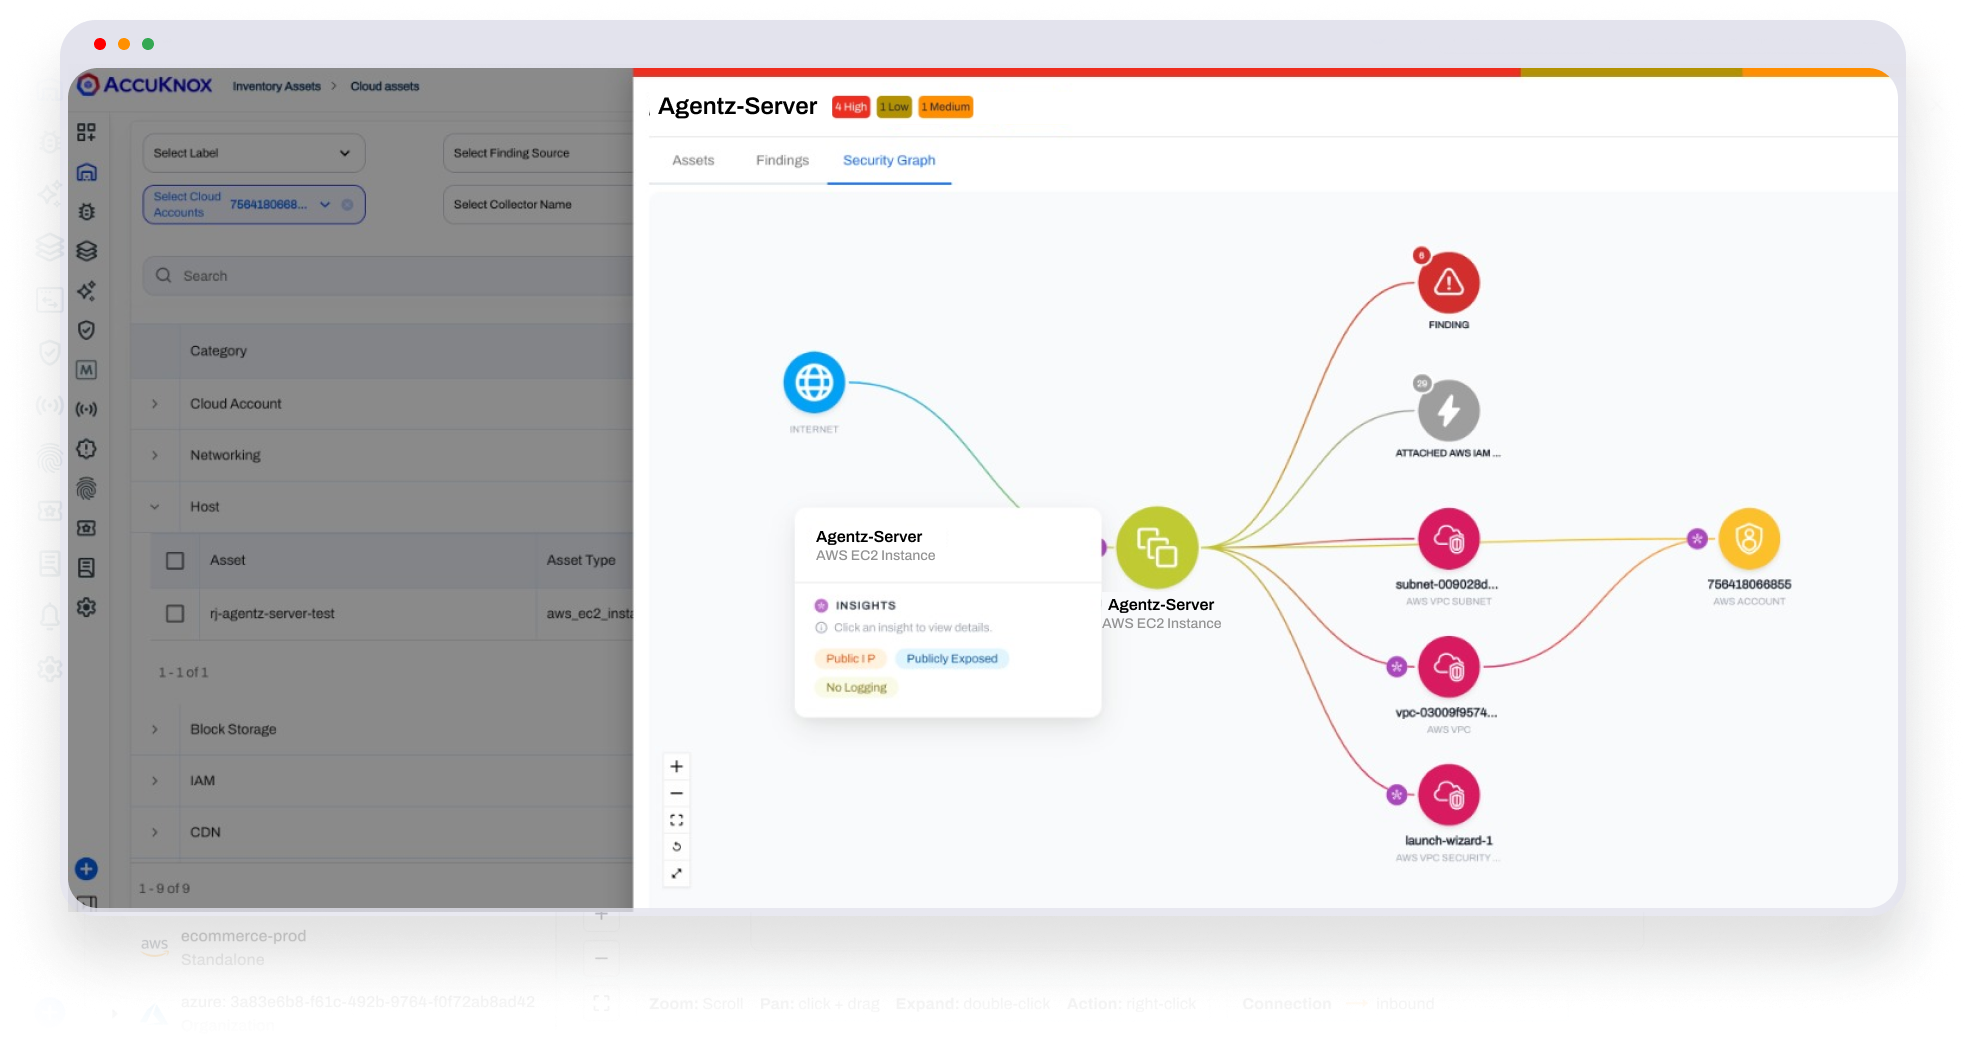Click the Asset Type column header
The height and width of the screenshot is (1048, 1966).
581,561
